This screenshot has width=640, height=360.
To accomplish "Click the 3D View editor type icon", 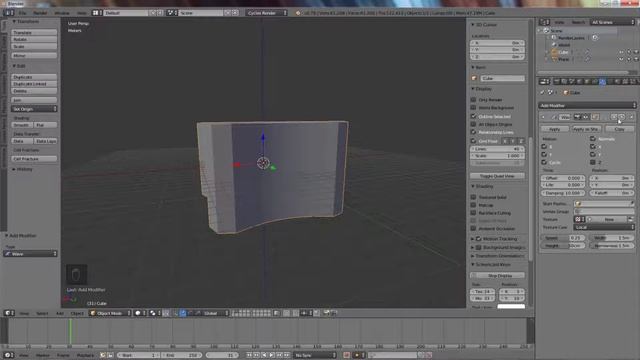I will [8, 313].
